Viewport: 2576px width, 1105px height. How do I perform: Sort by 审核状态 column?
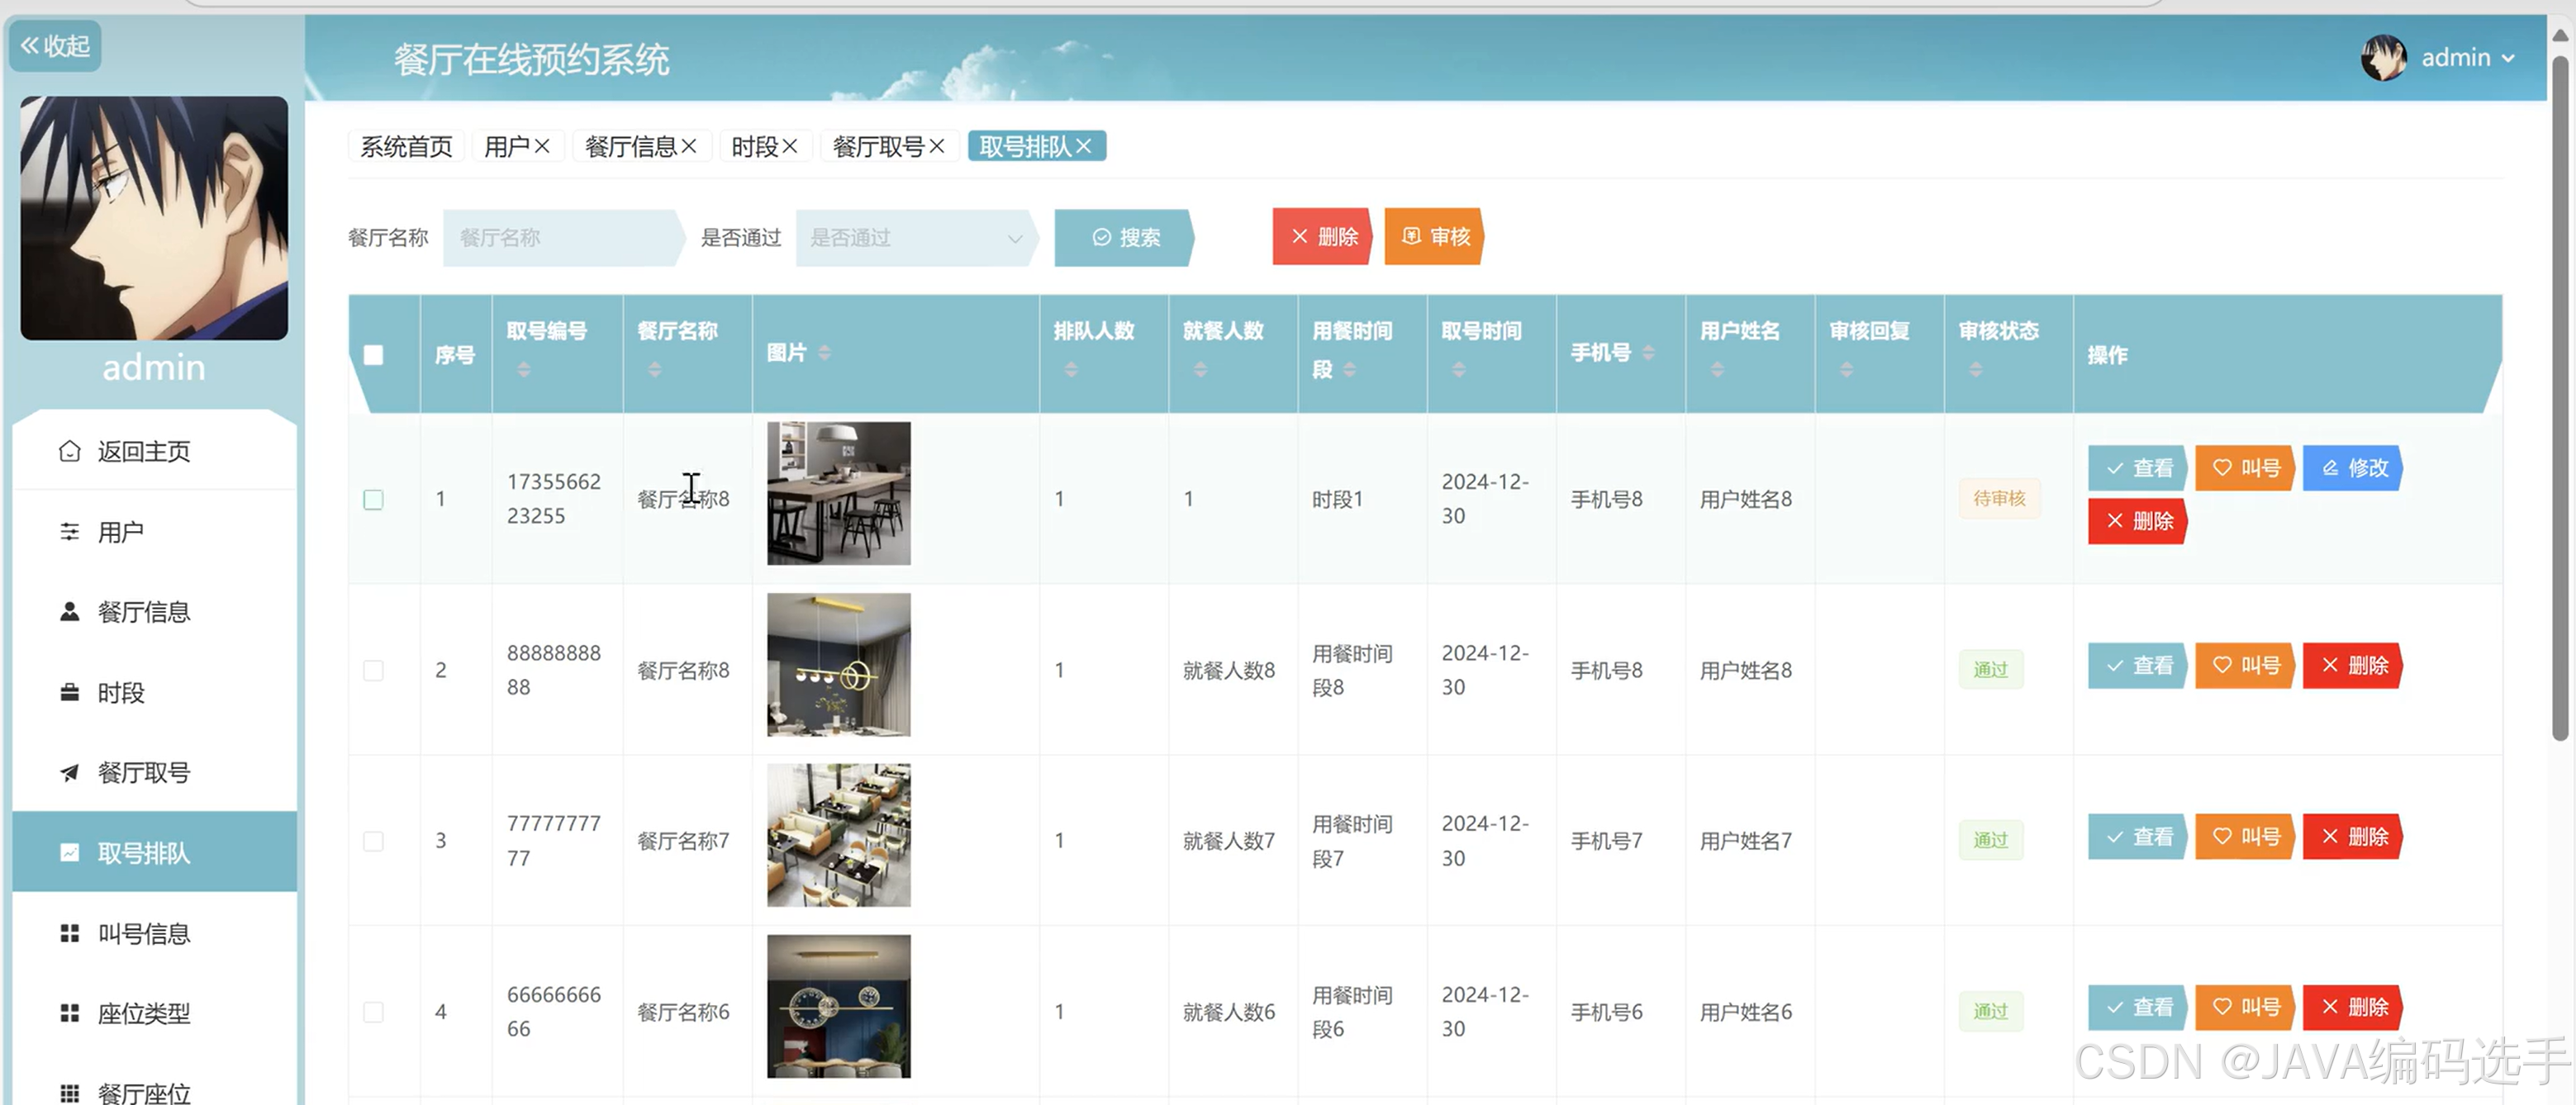pyautogui.click(x=1976, y=371)
